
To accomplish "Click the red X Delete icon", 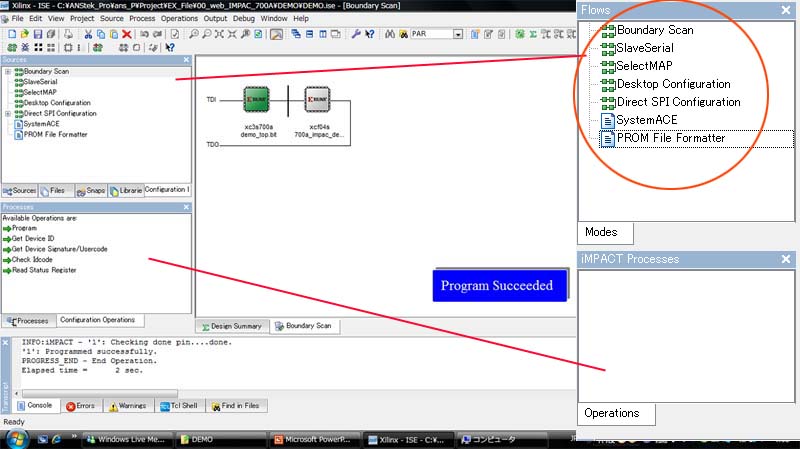I will coord(127,34).
